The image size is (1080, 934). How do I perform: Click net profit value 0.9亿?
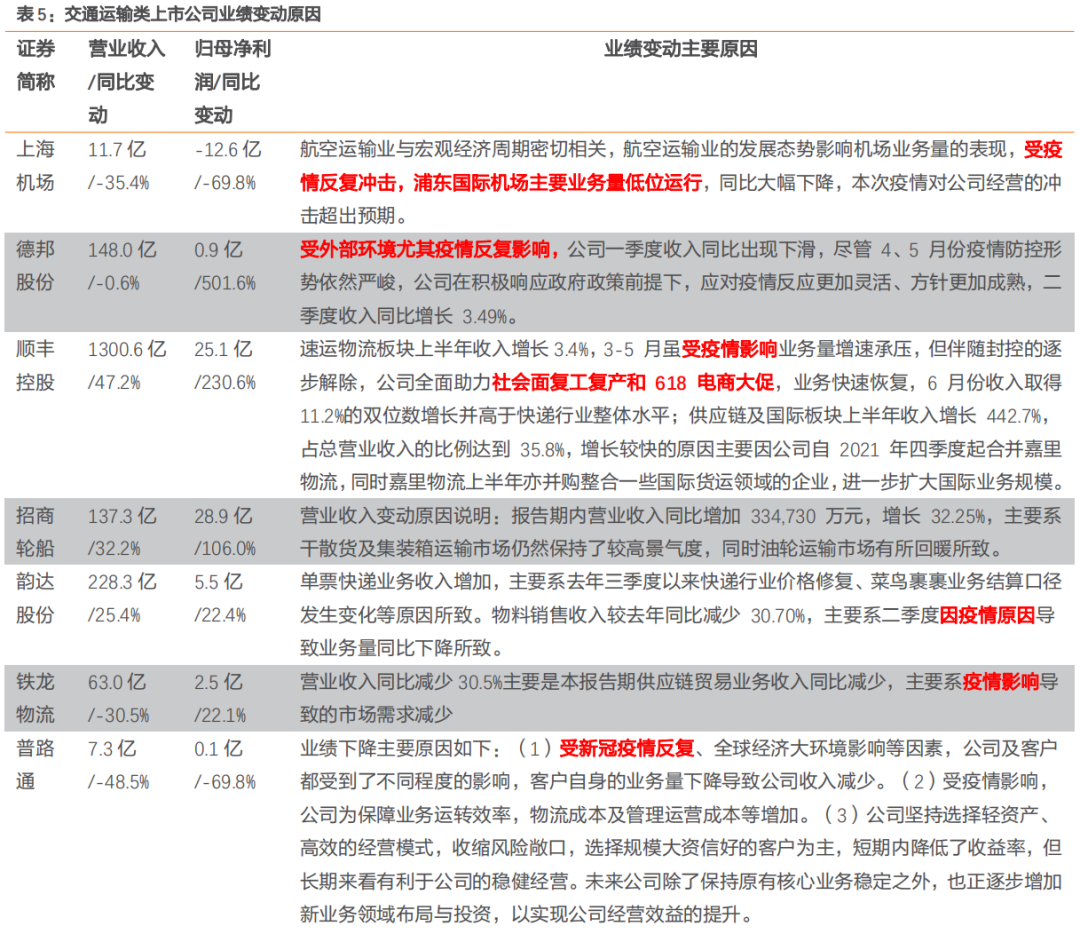click(218, 249)
